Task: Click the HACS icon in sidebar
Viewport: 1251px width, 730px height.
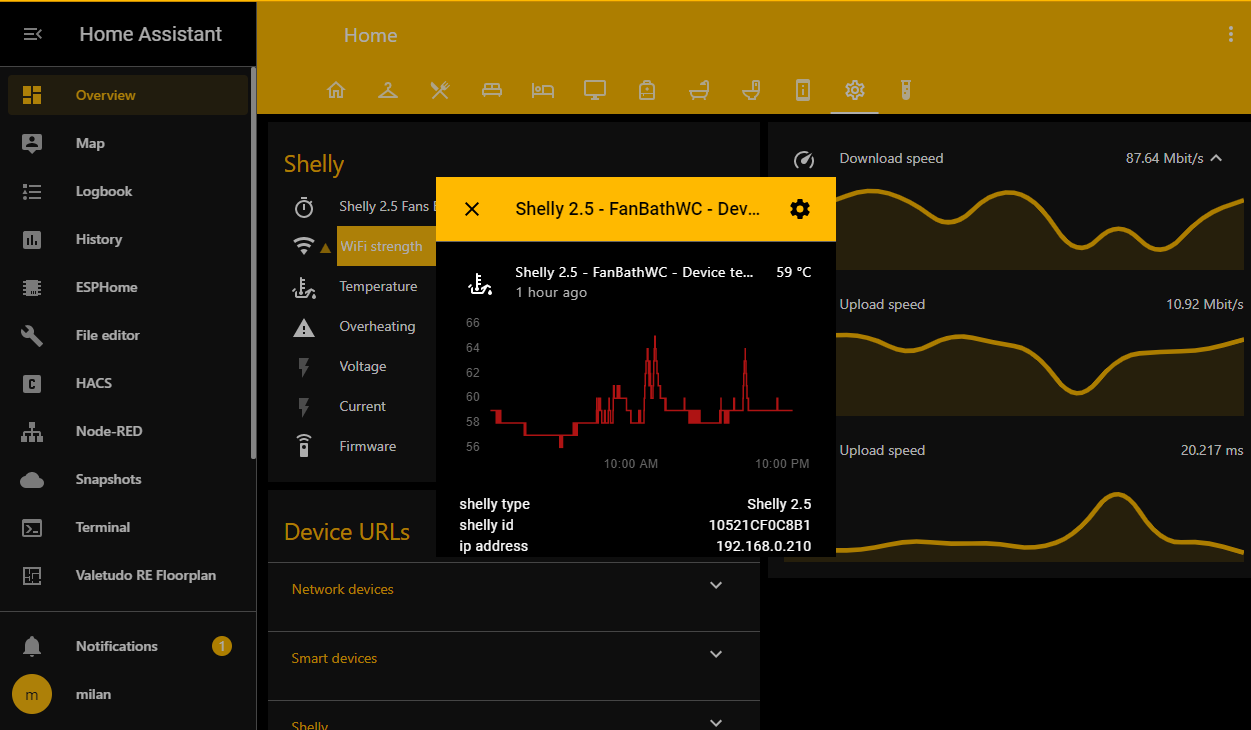Action: (x=32, y=383)
